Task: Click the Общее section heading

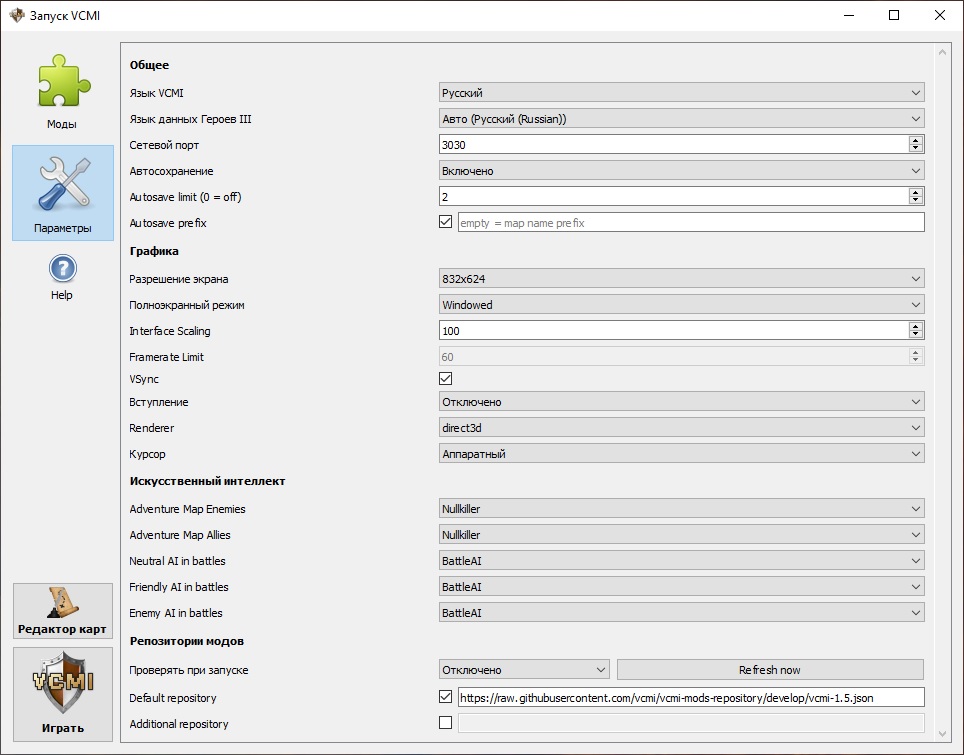Action: (x=149, y=65)
